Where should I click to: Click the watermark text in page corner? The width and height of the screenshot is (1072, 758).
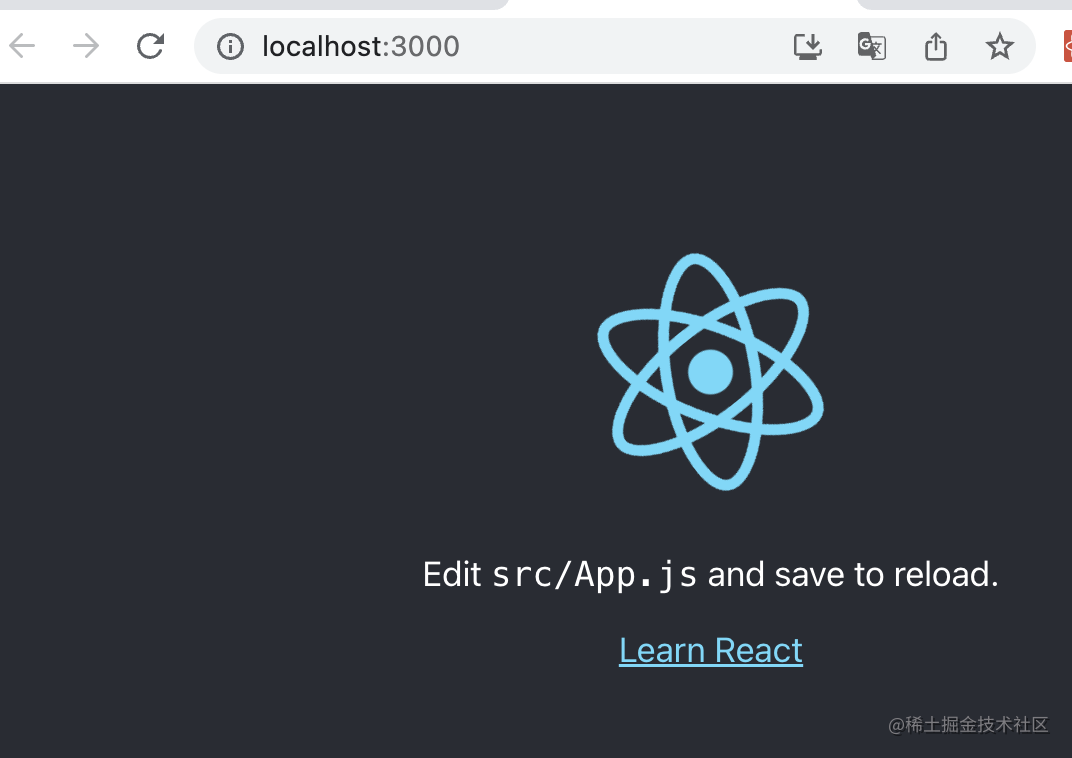pos(968,725)
